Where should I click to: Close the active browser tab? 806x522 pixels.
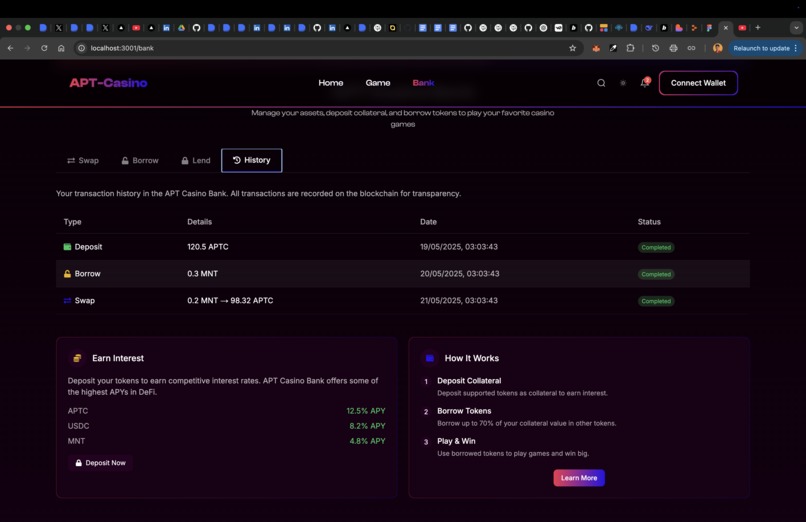[726, 28]
